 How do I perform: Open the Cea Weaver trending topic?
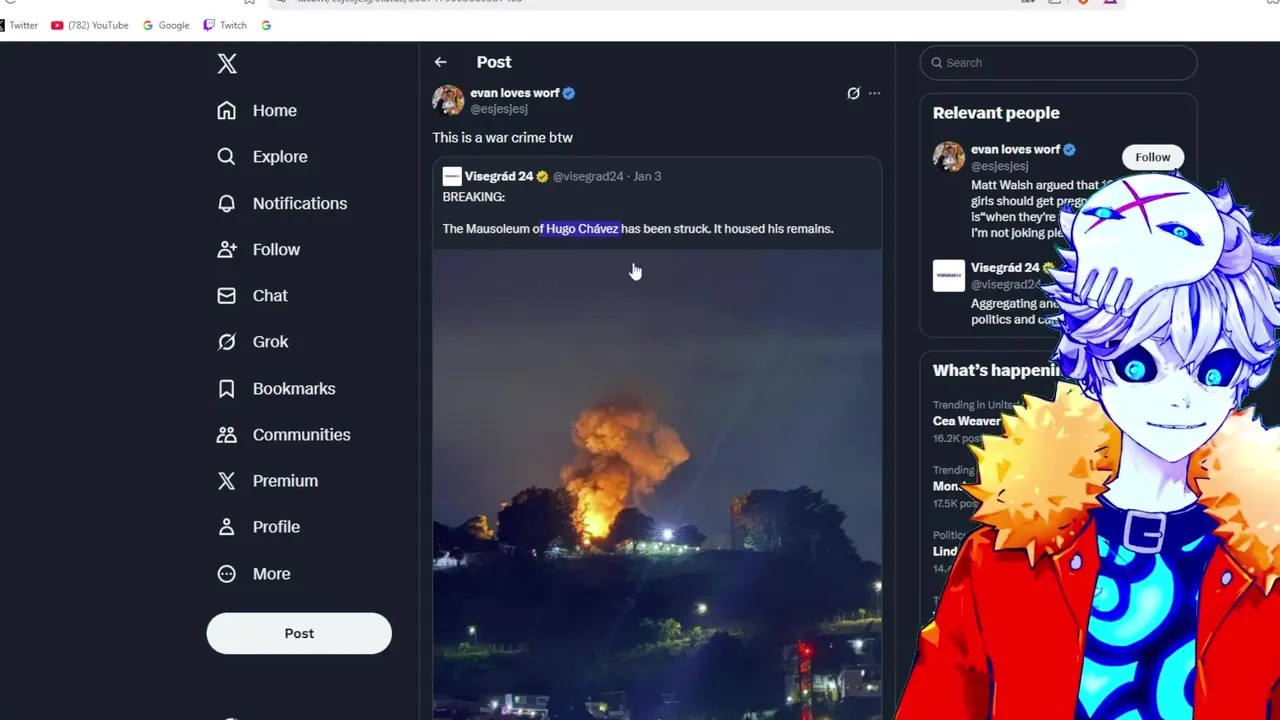[967, 421]
